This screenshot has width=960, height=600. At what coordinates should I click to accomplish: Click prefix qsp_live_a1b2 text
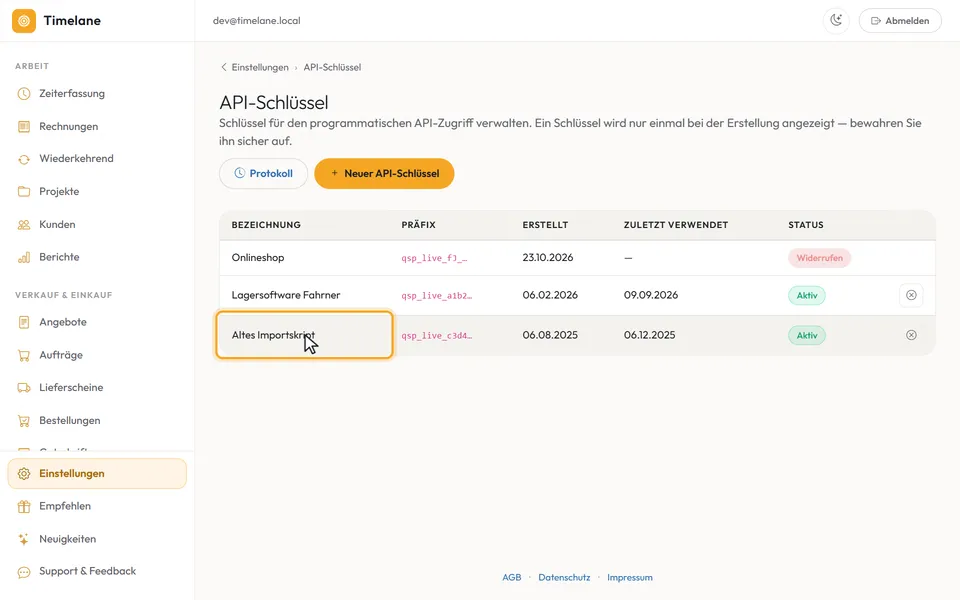tap(437, 296)
